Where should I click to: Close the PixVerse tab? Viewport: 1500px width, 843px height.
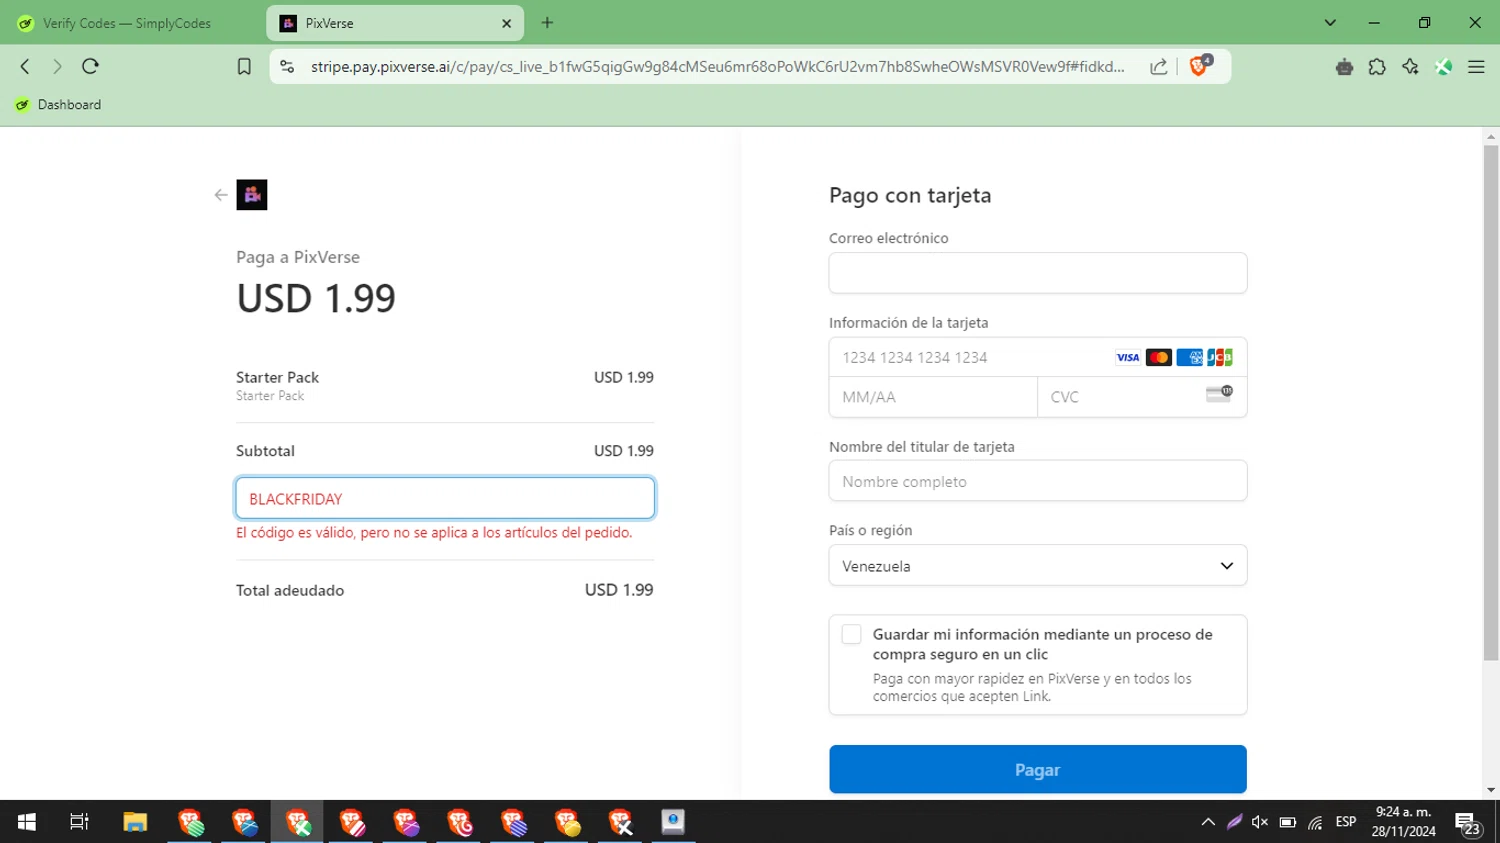click(506, 23)
